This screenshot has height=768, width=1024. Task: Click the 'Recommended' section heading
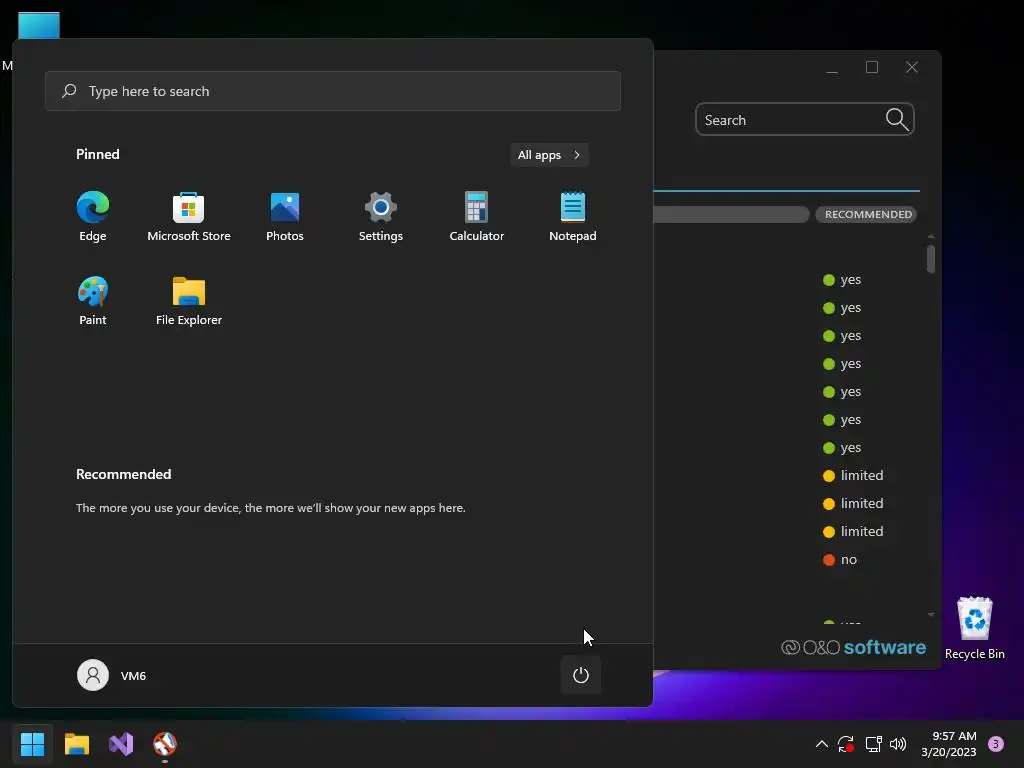pos(123,474)
